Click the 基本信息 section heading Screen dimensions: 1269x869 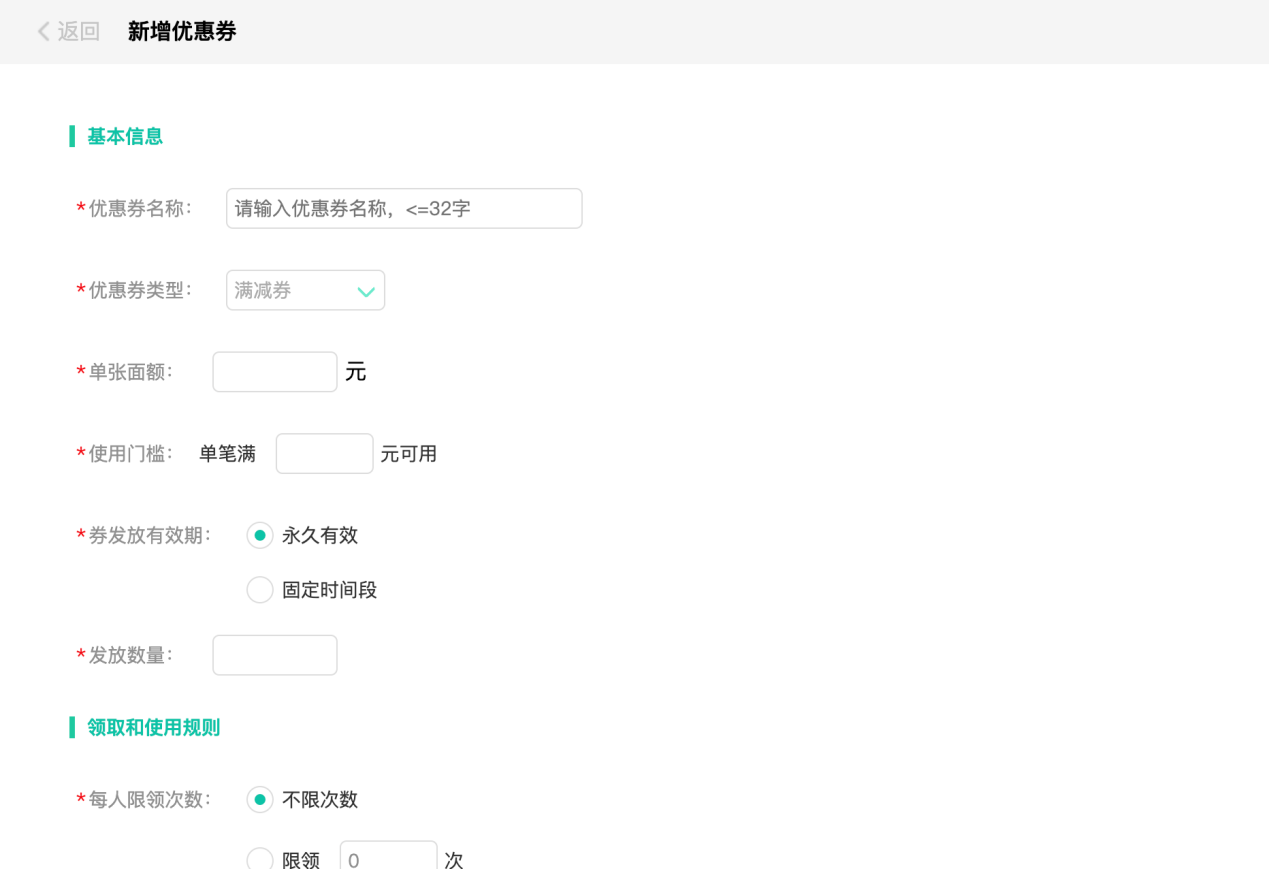tap(125, 136)
